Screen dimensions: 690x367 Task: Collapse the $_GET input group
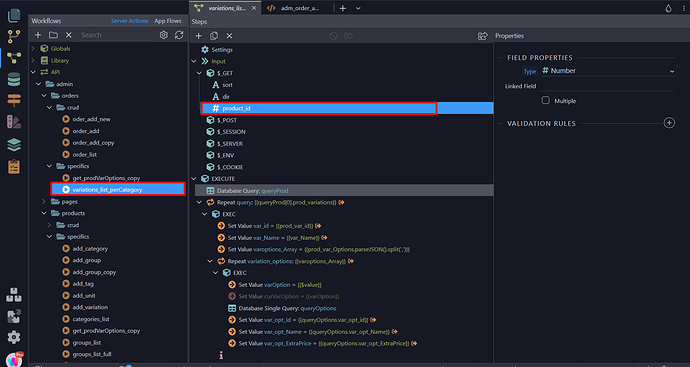(x=199, y=73)
